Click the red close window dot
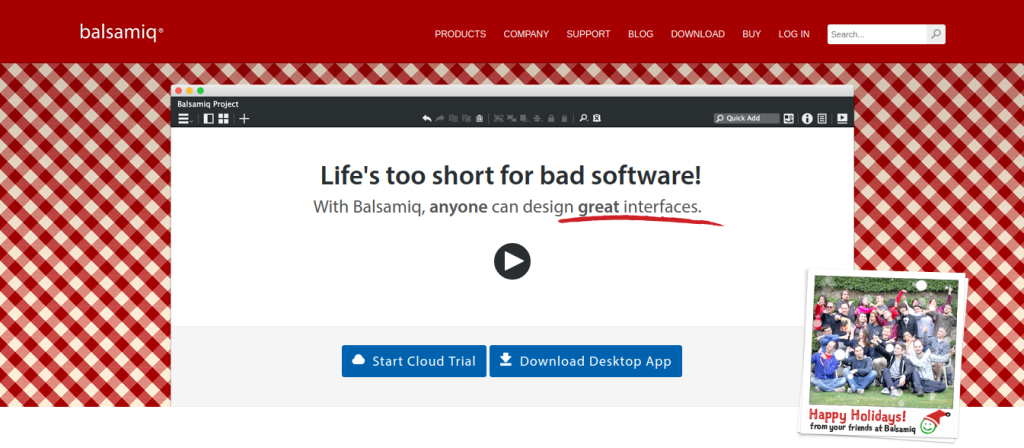Viewport: 1024px width, 448px height. point(179,91)
